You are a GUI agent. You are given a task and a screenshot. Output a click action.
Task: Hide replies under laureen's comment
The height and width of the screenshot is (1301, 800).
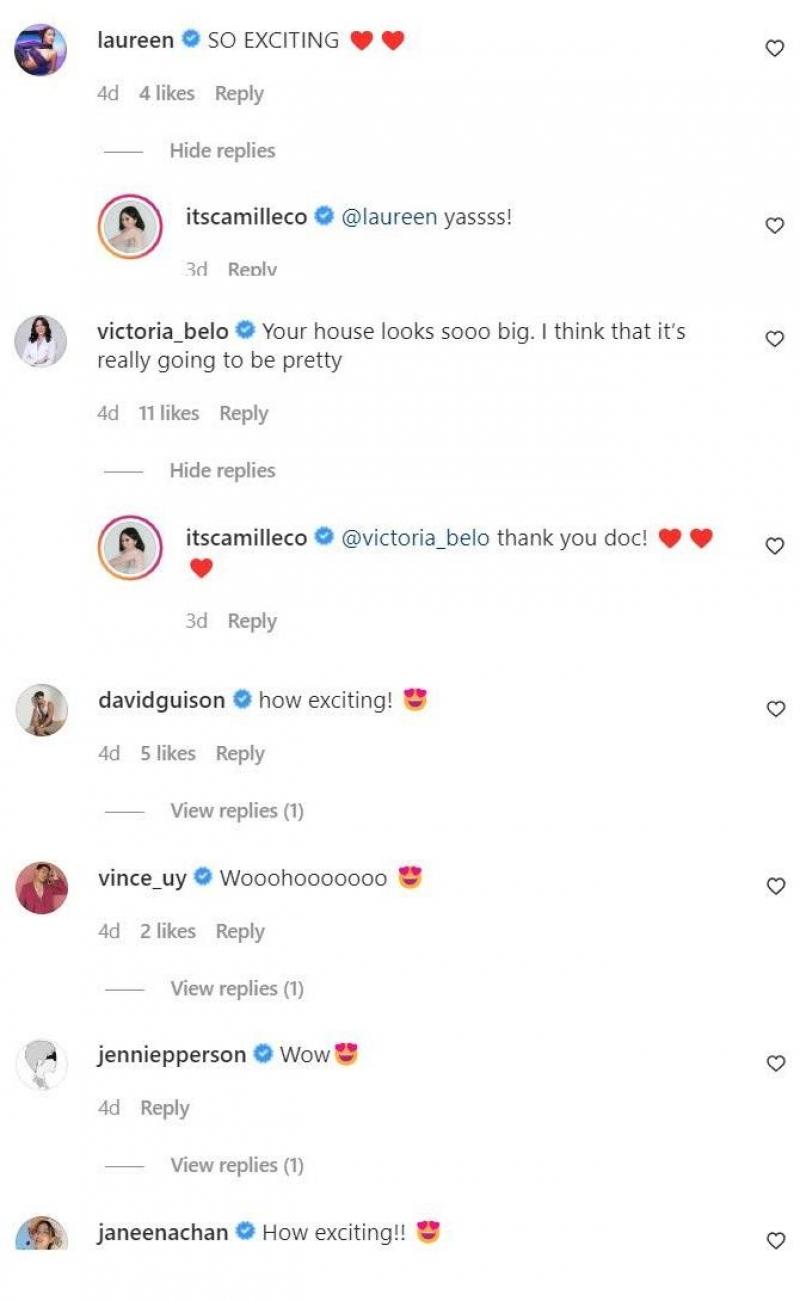pos(222,151)
